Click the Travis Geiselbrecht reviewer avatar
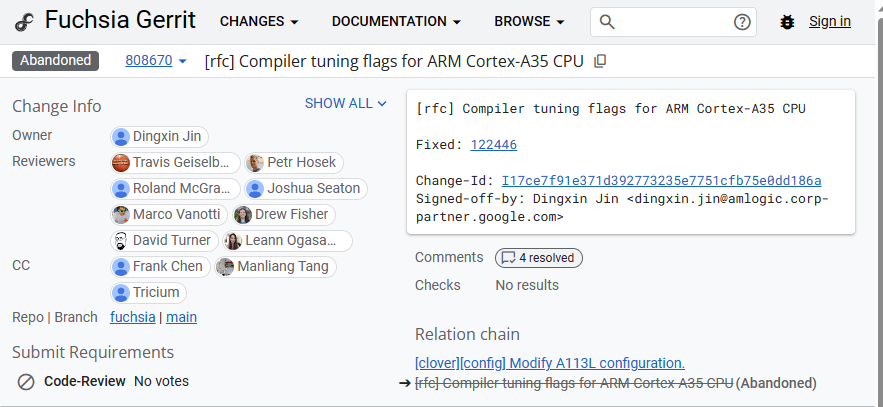 pos(121,162)
